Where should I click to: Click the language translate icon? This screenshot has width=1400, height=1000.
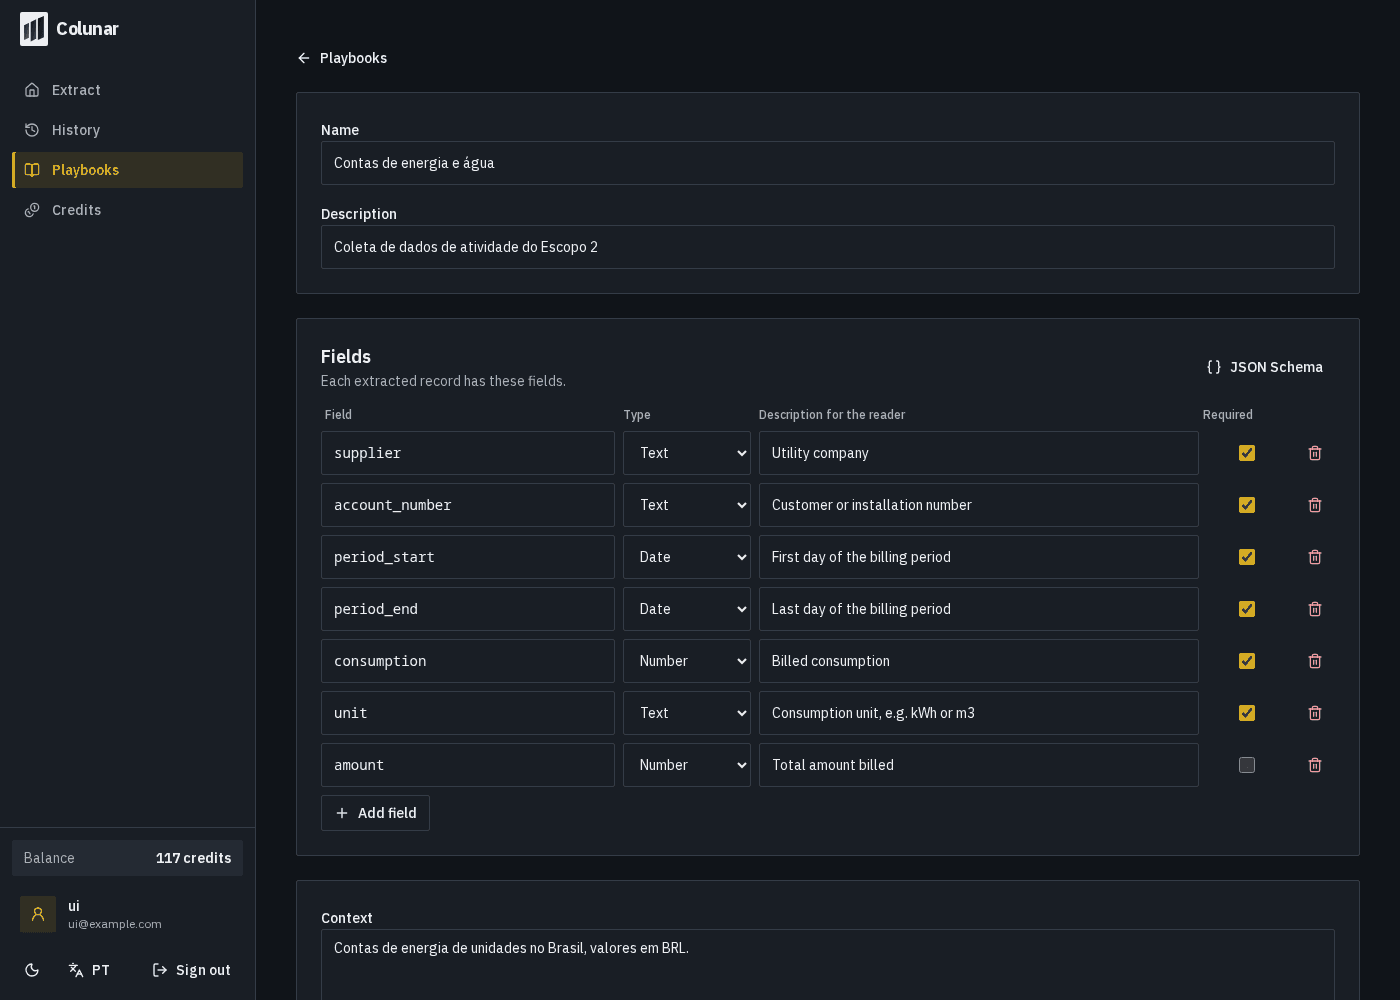(76, 970)
